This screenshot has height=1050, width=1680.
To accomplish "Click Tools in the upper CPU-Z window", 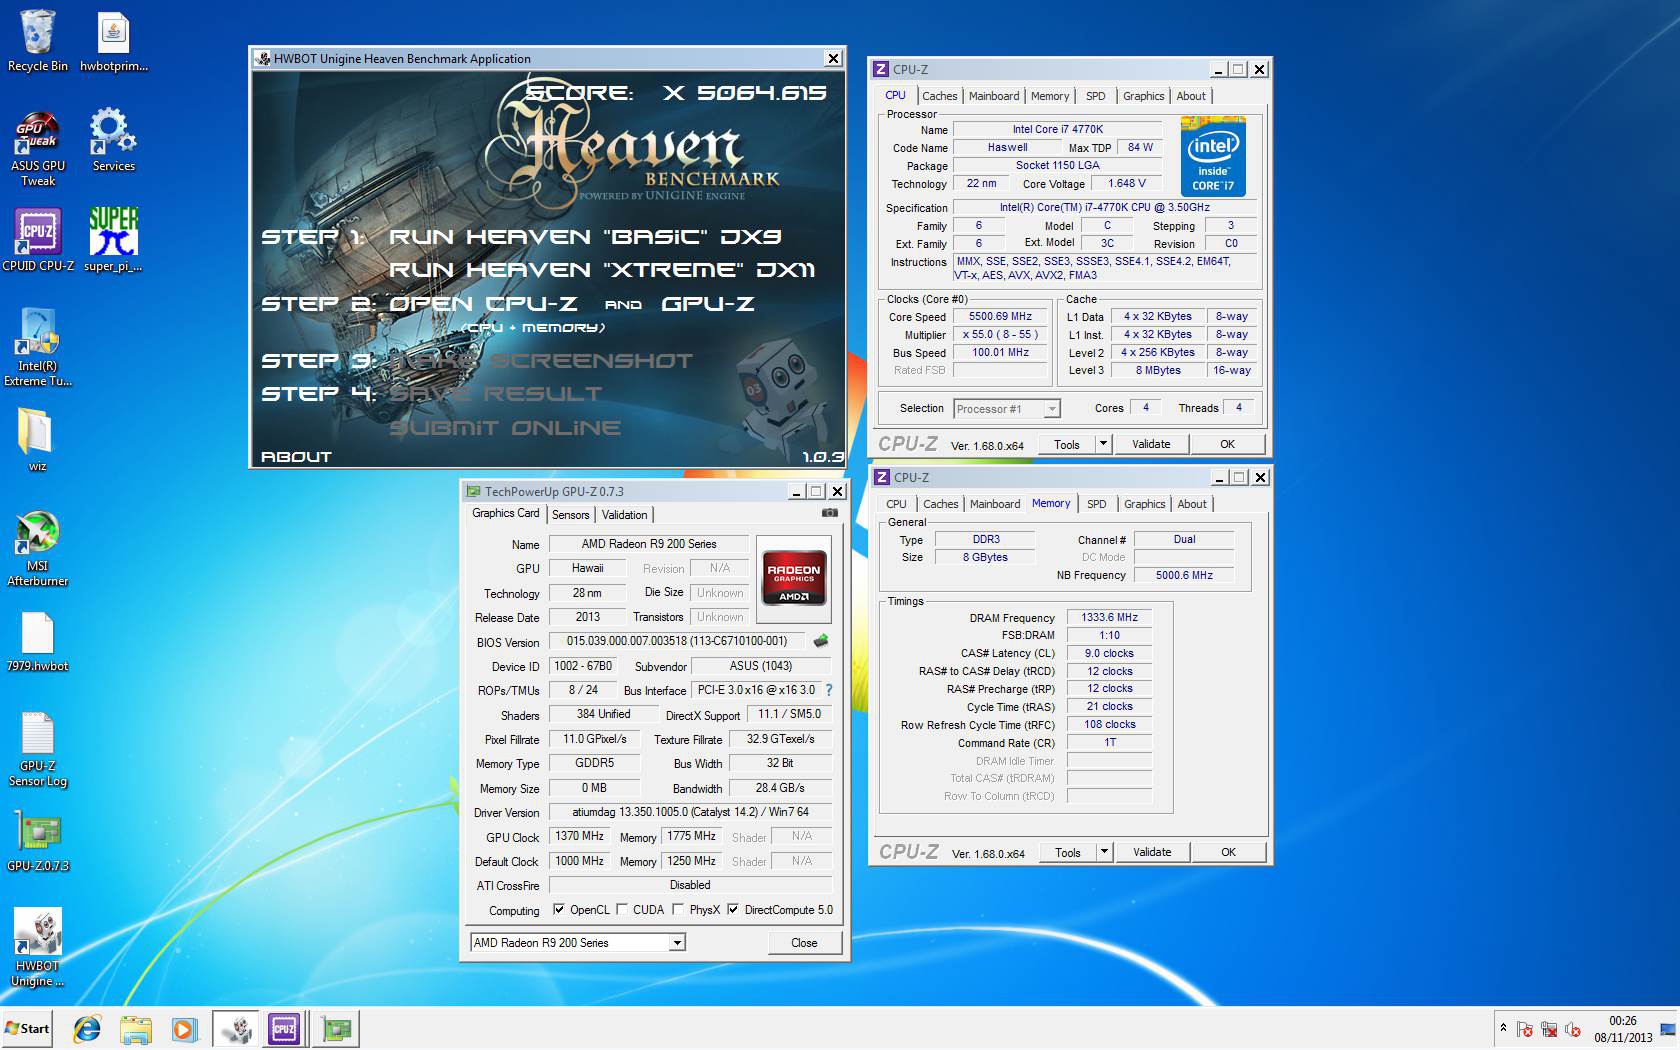I will (1067, 444).
